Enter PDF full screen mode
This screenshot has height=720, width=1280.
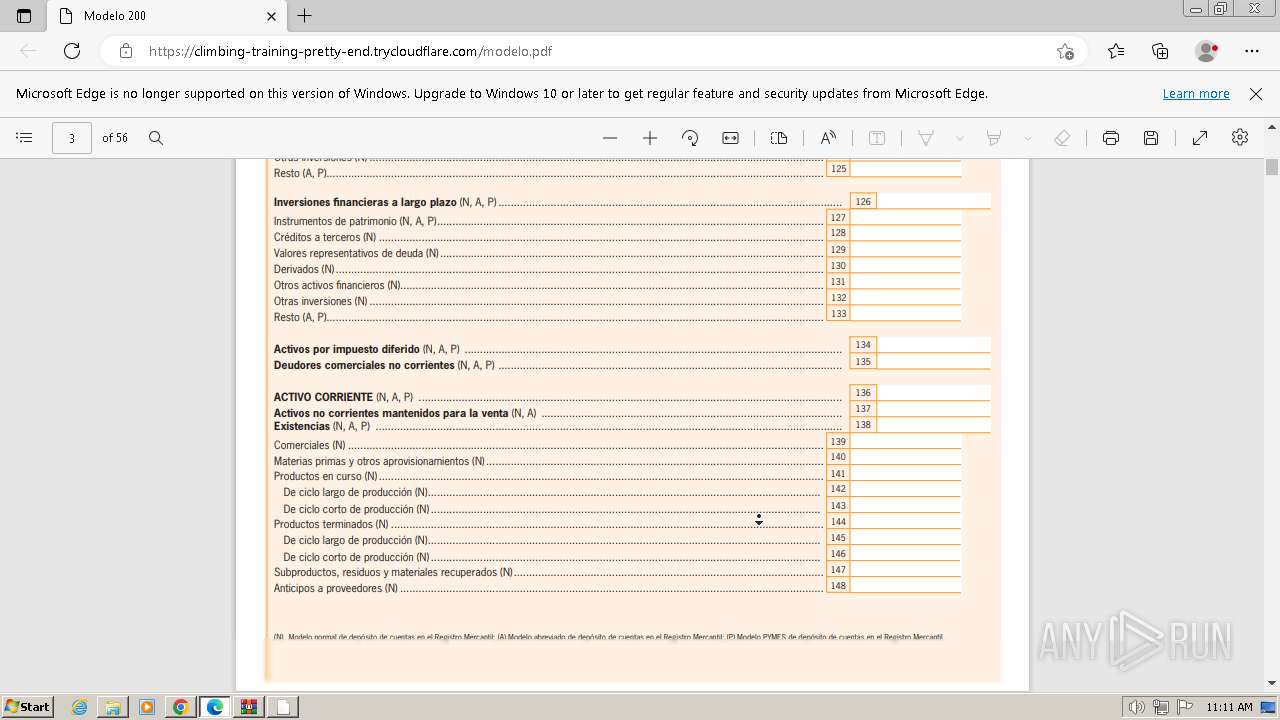coord(1200,138)
